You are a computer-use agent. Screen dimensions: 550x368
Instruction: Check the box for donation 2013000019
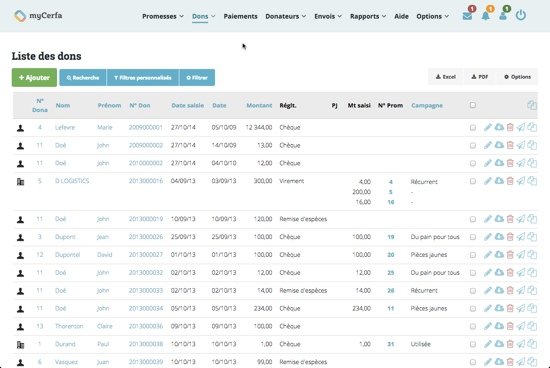coord(472,219)
